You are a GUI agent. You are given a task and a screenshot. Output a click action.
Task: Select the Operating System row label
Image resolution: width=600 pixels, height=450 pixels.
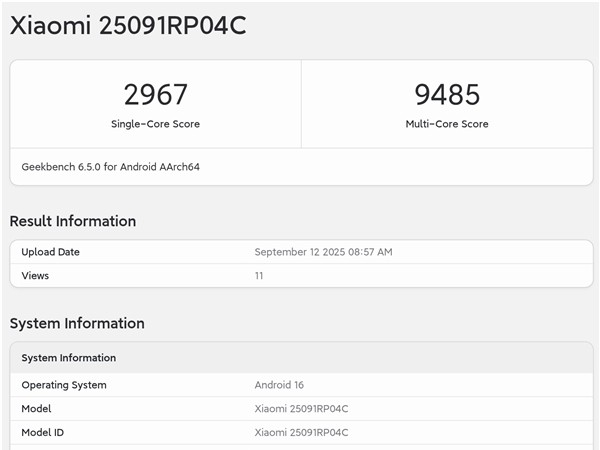(x=64, y=385)
